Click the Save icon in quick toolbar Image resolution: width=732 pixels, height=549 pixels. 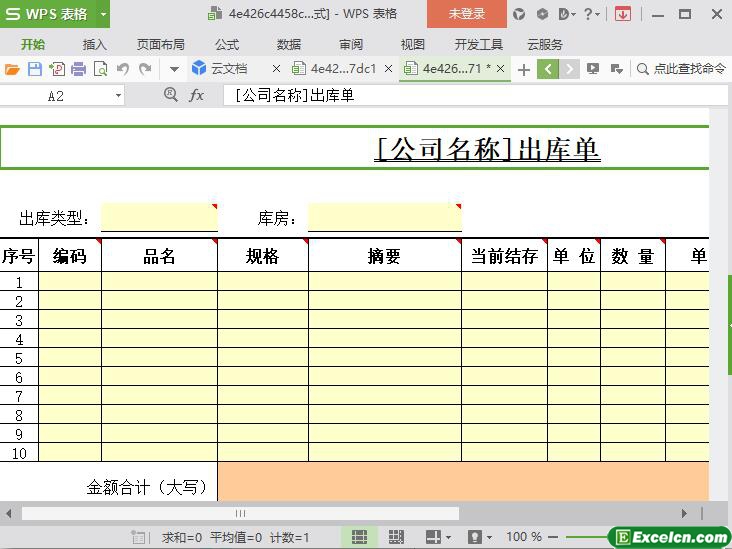click(34, 69)
